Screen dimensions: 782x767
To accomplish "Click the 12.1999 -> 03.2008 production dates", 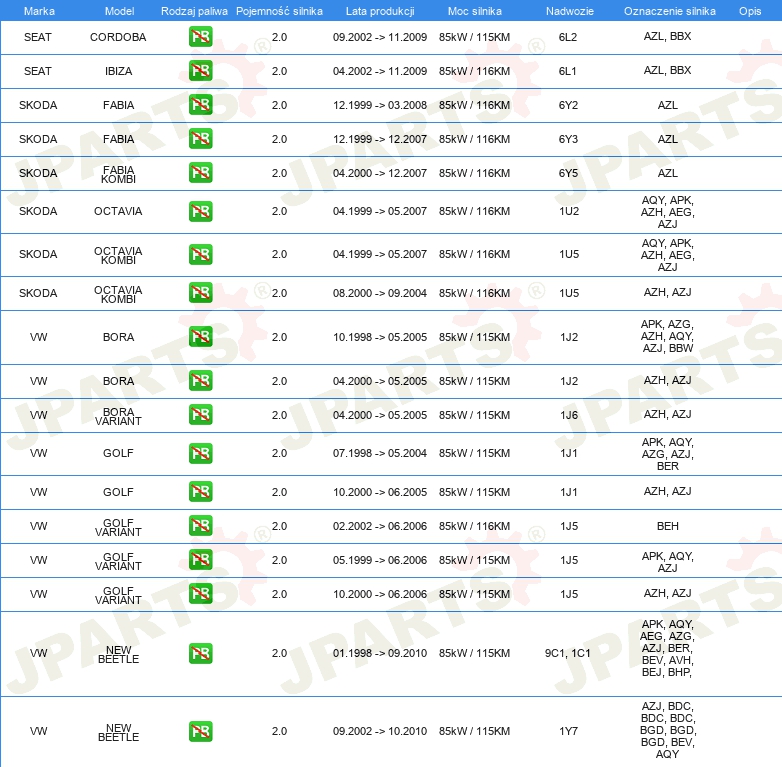I will tap(380, 105).
